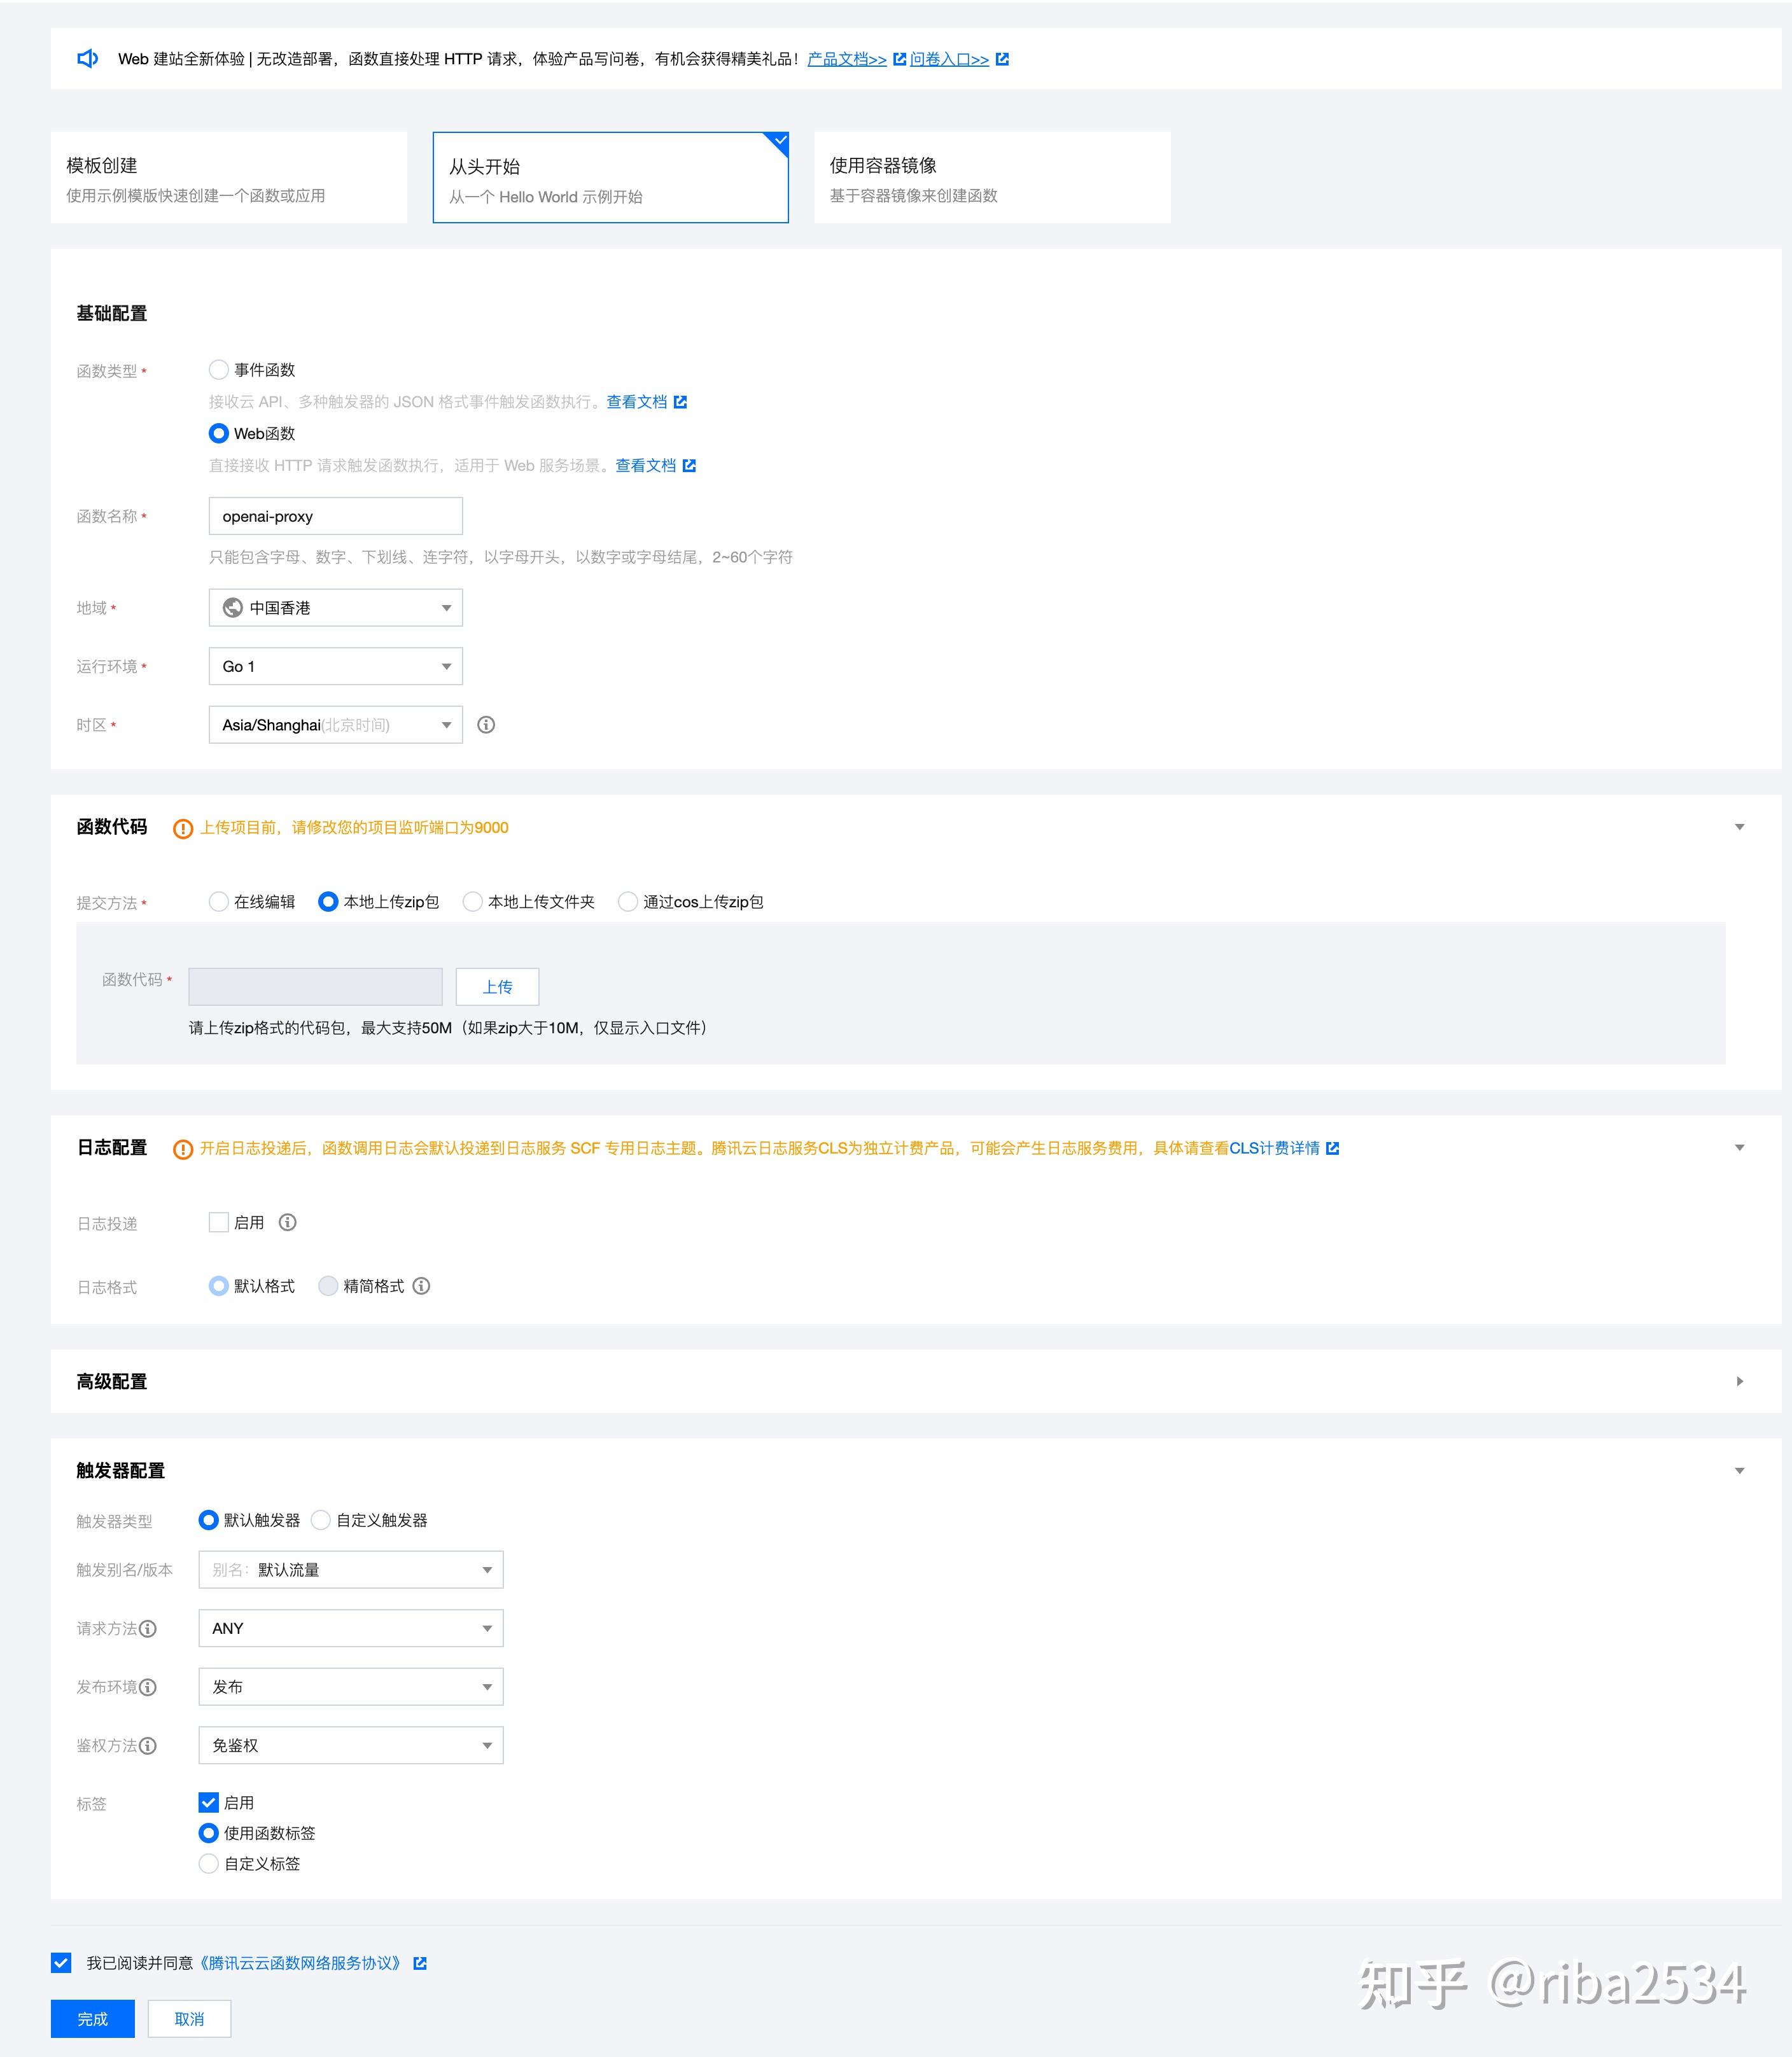Switch to 模板创建 creation tab
Image resolution: width=1792 pixels, height=2057 pixels.
[229, 178]
